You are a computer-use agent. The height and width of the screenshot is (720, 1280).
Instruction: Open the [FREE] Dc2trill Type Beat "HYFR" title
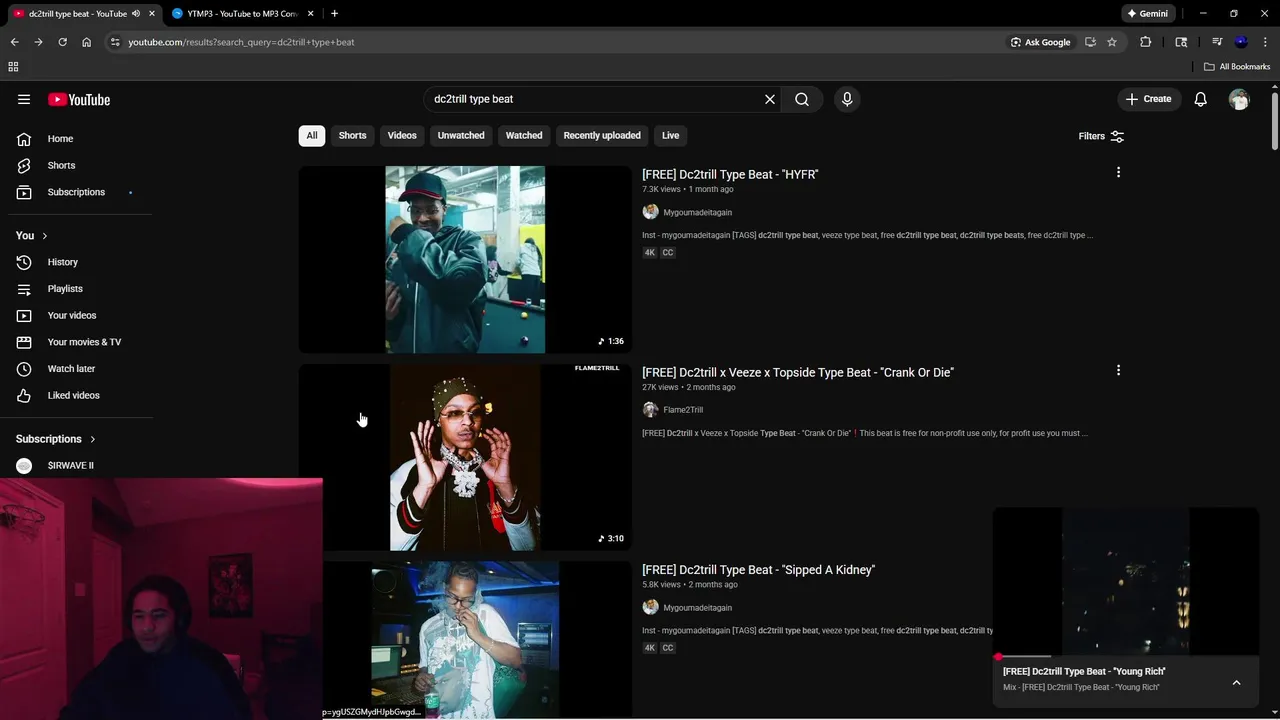[730, 174]
